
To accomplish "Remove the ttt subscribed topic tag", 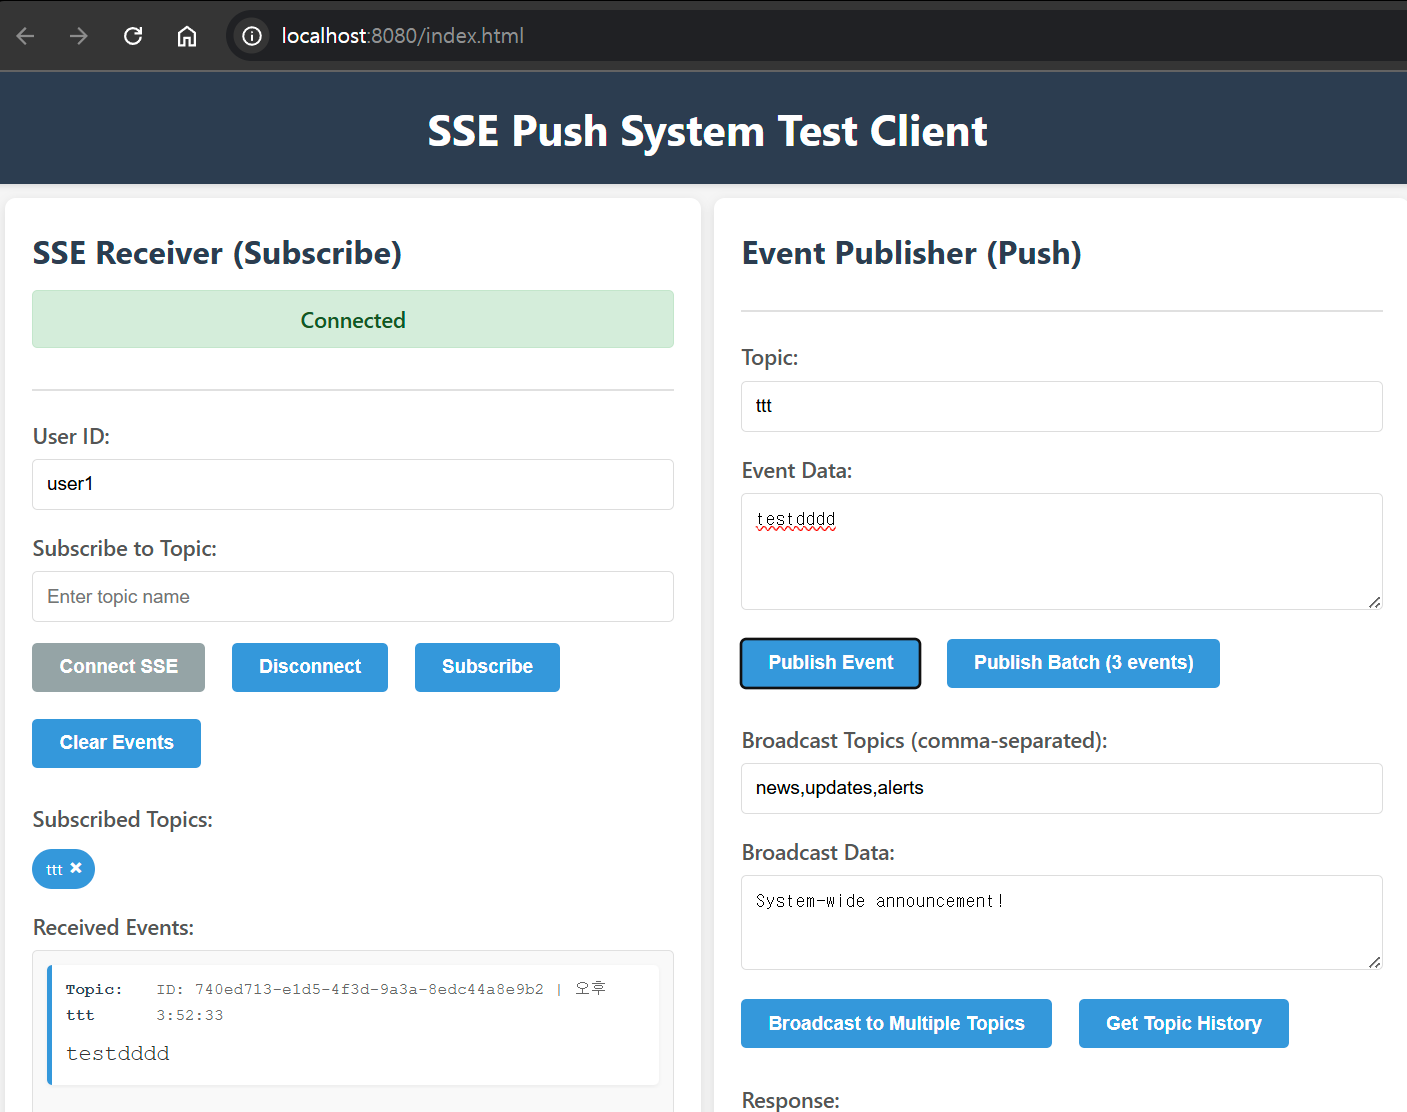I will click(x=76, y=868).
